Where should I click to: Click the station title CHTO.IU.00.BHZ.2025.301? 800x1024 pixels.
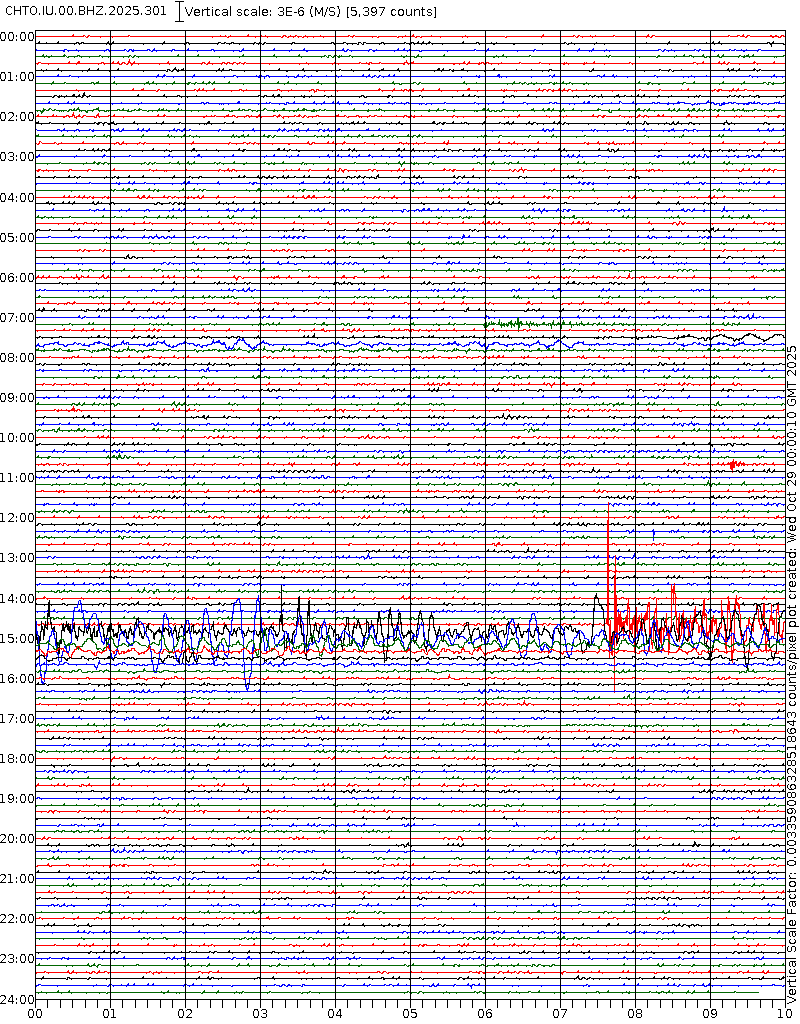(86, 11)
